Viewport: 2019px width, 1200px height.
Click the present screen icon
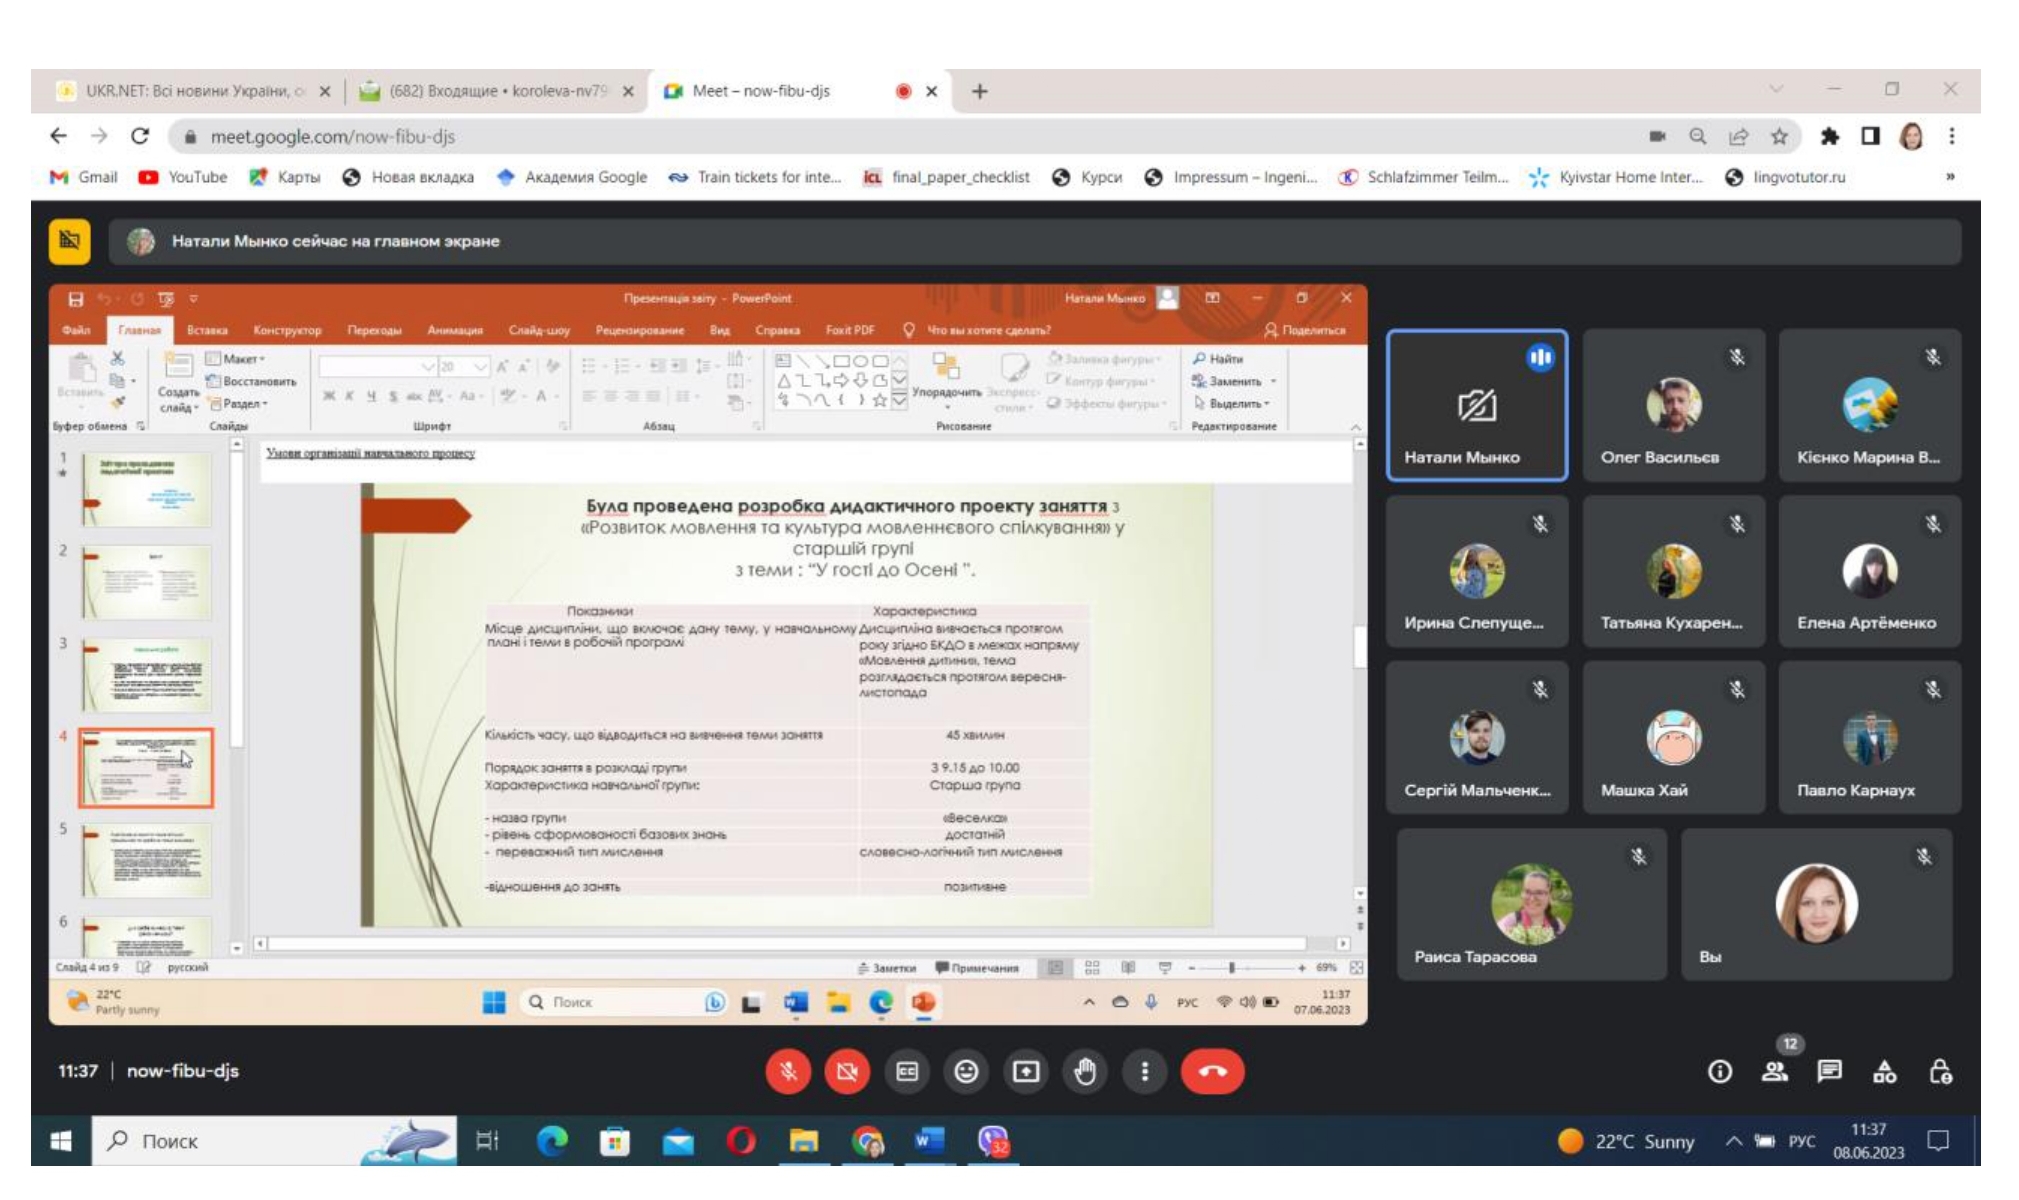(1026, 1072)
